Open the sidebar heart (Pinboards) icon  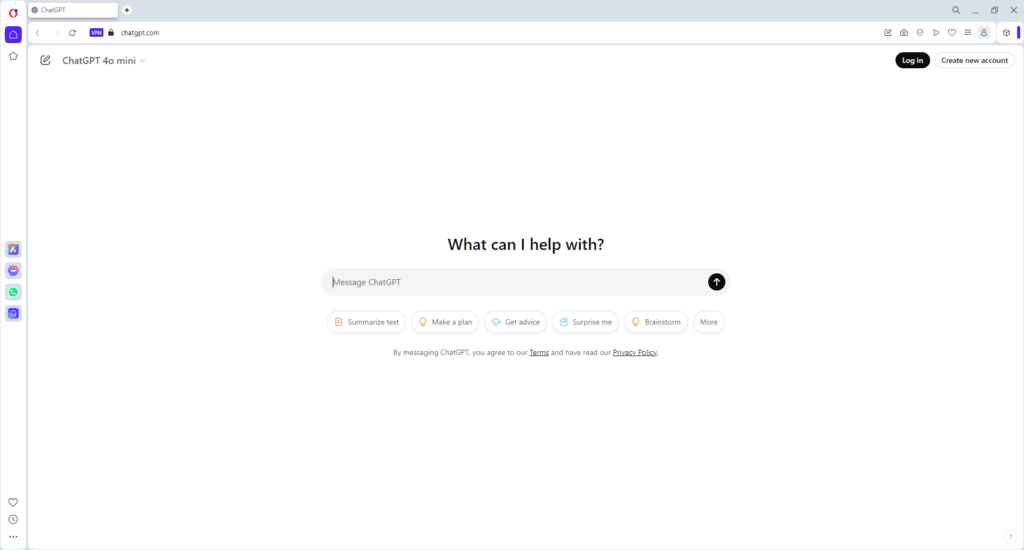coord(13,502)
